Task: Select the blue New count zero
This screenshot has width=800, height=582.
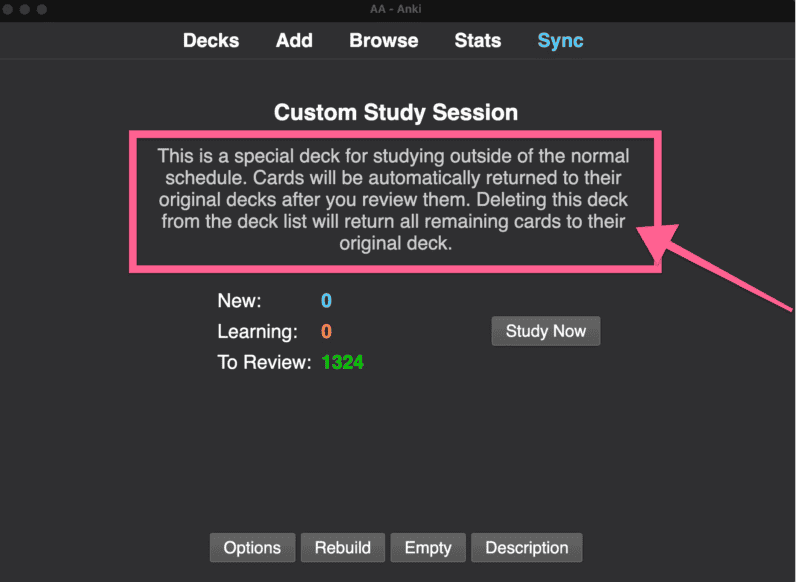Action: click(326, 300)
